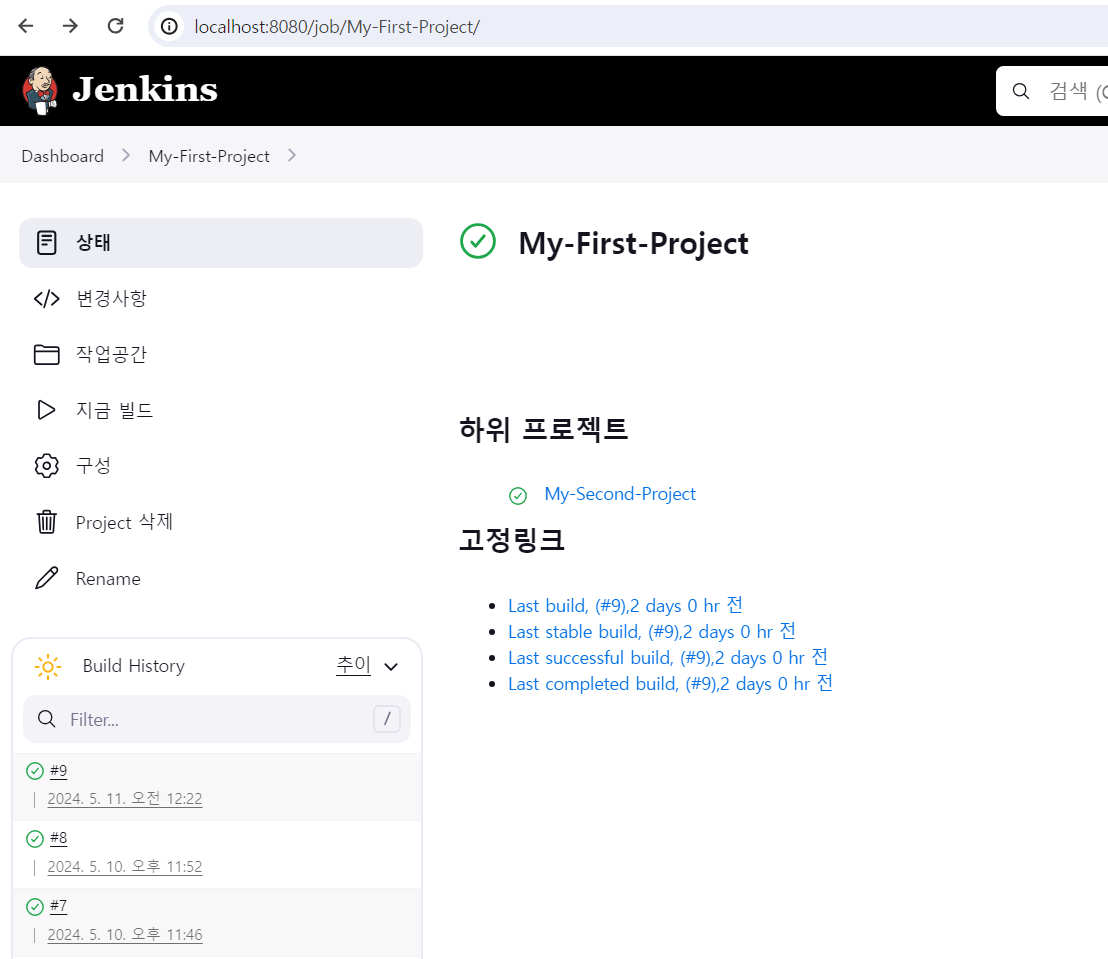Image resolution: width=1108 pixels, height=959 pixels.
Task: Open the My-Second-Project downstream link
Action: [620, 494]
